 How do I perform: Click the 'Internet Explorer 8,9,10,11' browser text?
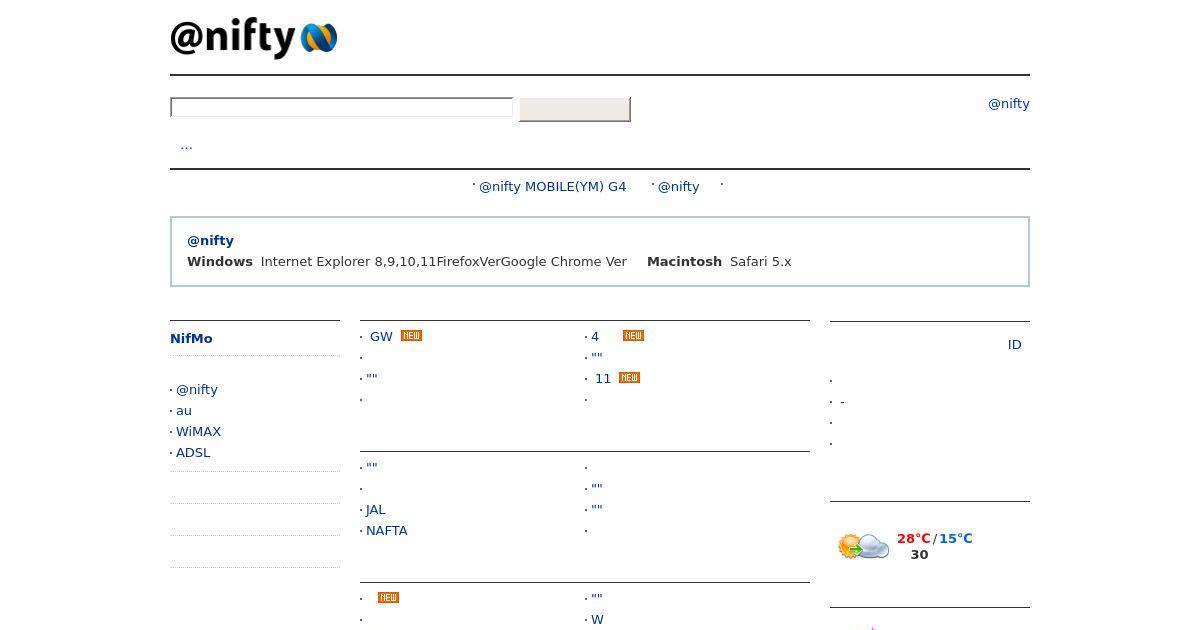pos(348,261)
